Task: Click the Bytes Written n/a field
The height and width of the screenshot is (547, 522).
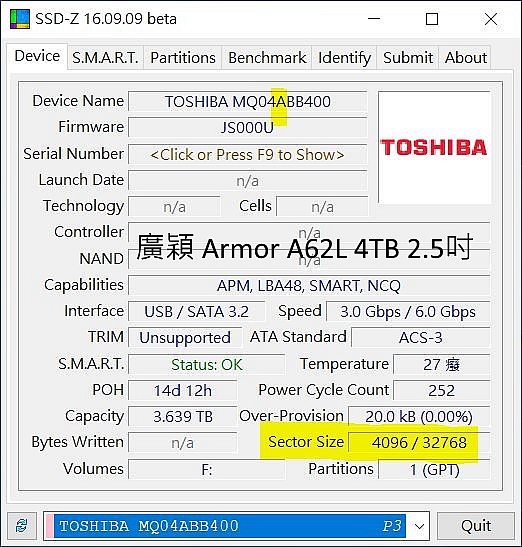Action: (182, 443)
